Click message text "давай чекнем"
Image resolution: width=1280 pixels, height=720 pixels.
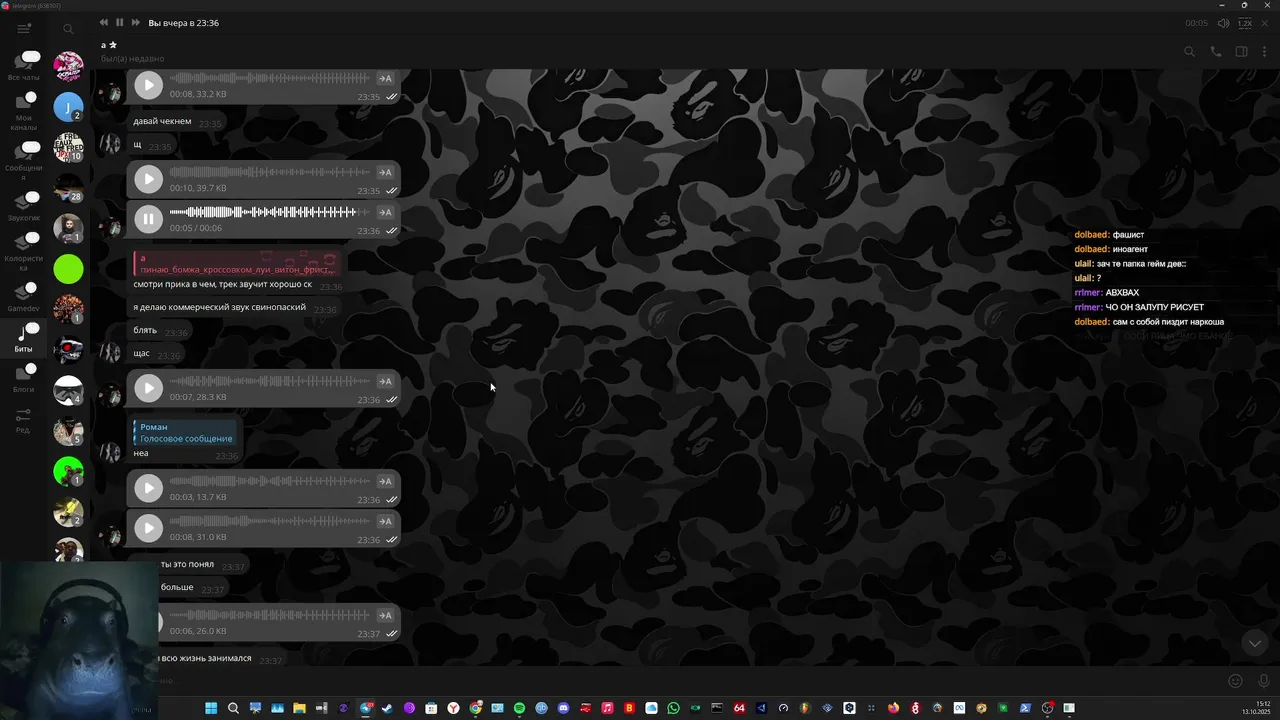[162, 122]
